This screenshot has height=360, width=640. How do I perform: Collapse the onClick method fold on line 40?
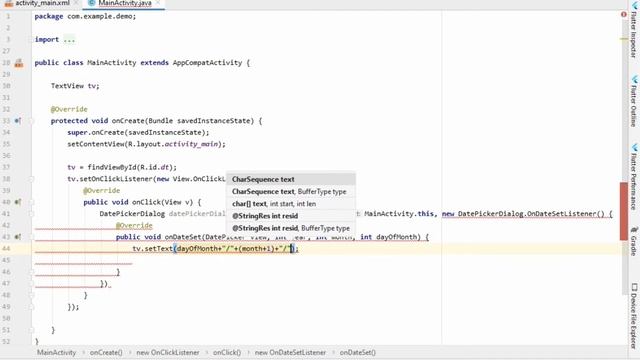[x=31, y=202]
